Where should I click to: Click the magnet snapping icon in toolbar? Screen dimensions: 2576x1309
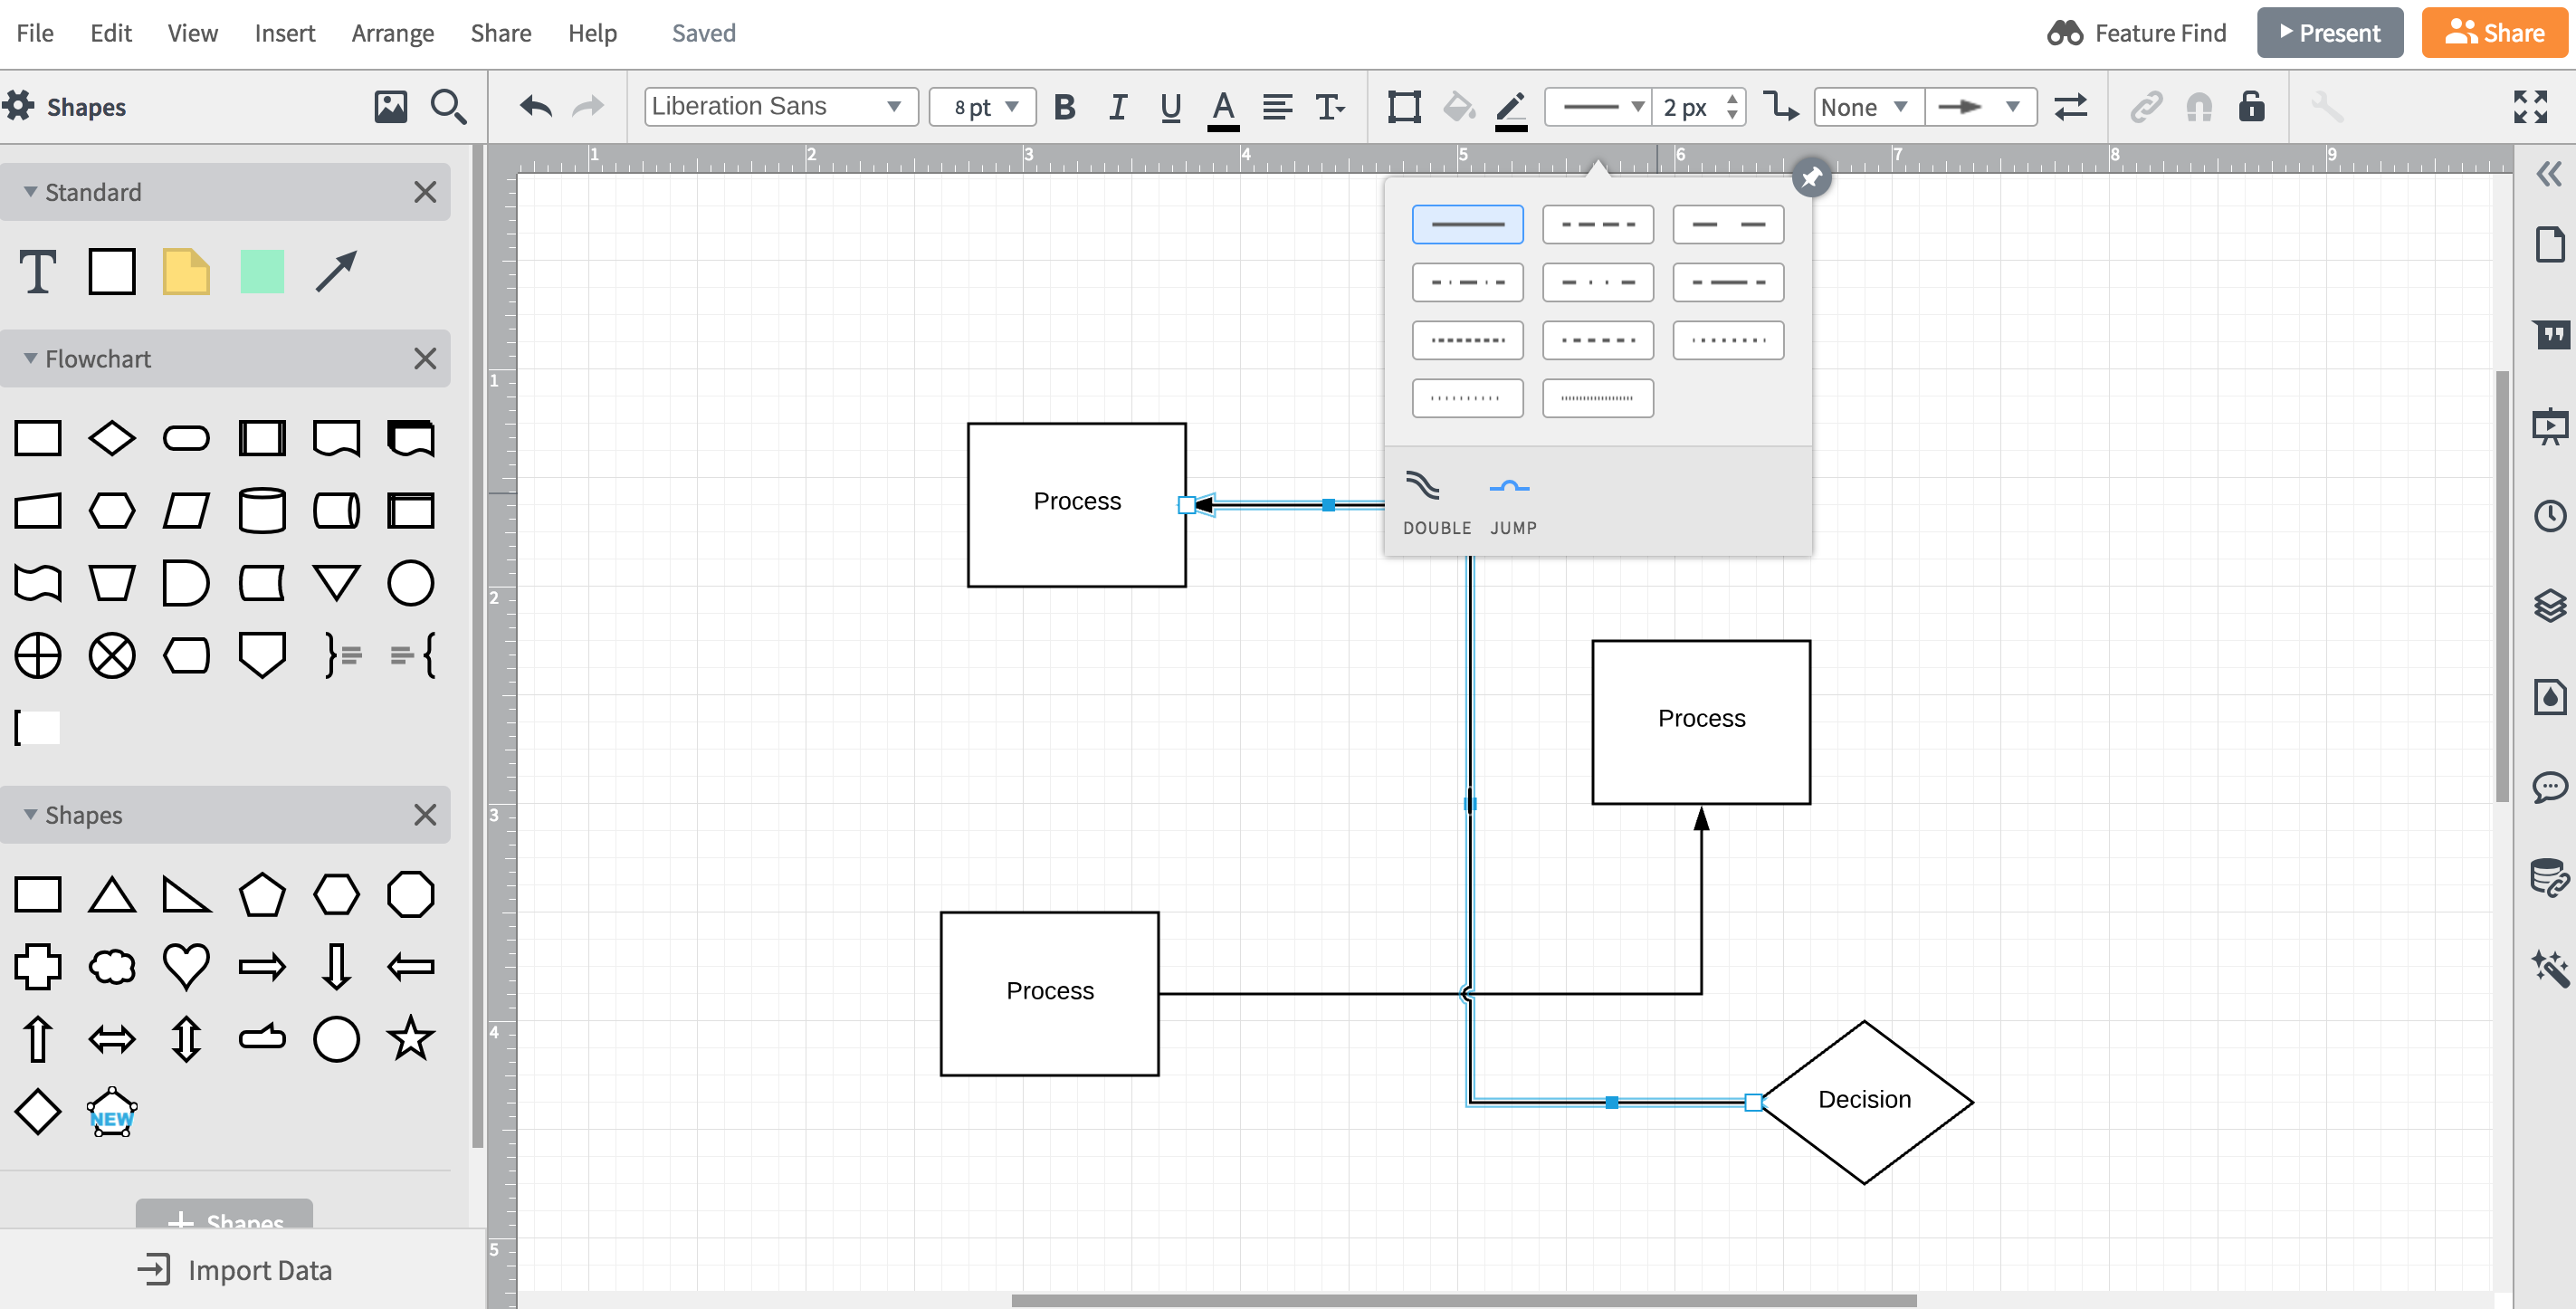point(2199,107)
